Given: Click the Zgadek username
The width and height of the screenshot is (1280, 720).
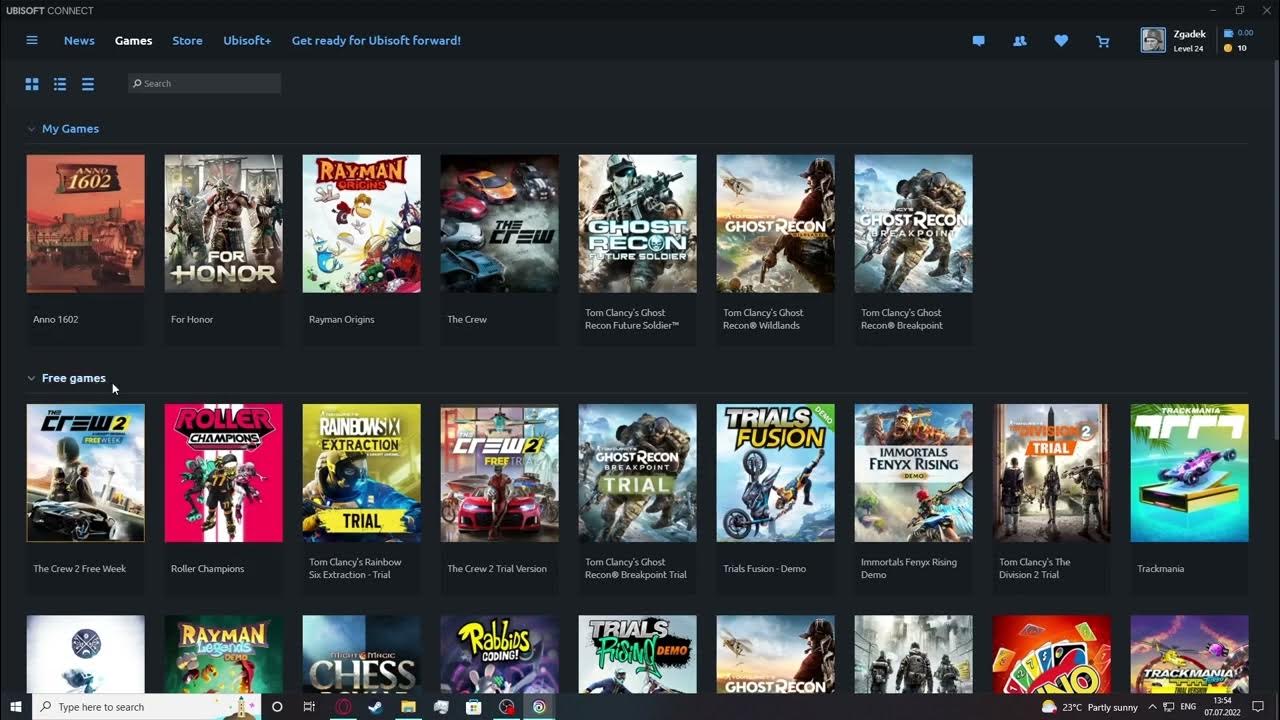Looking at the screenshot, I should pyautogui.click(x=1189, y=34).
